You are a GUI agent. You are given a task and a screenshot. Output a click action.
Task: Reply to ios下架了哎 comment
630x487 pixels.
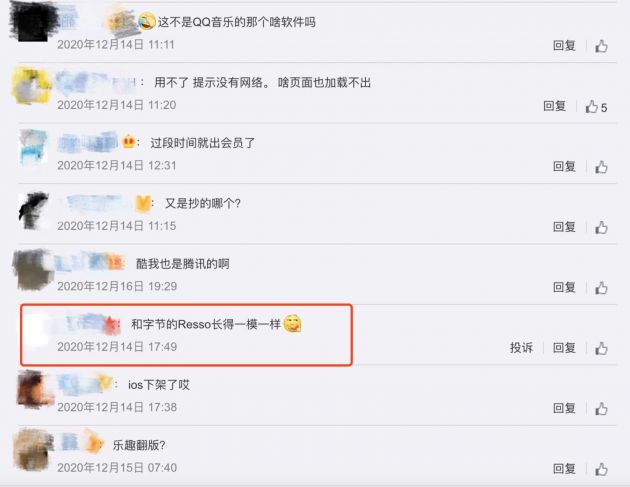click(564, 408)
